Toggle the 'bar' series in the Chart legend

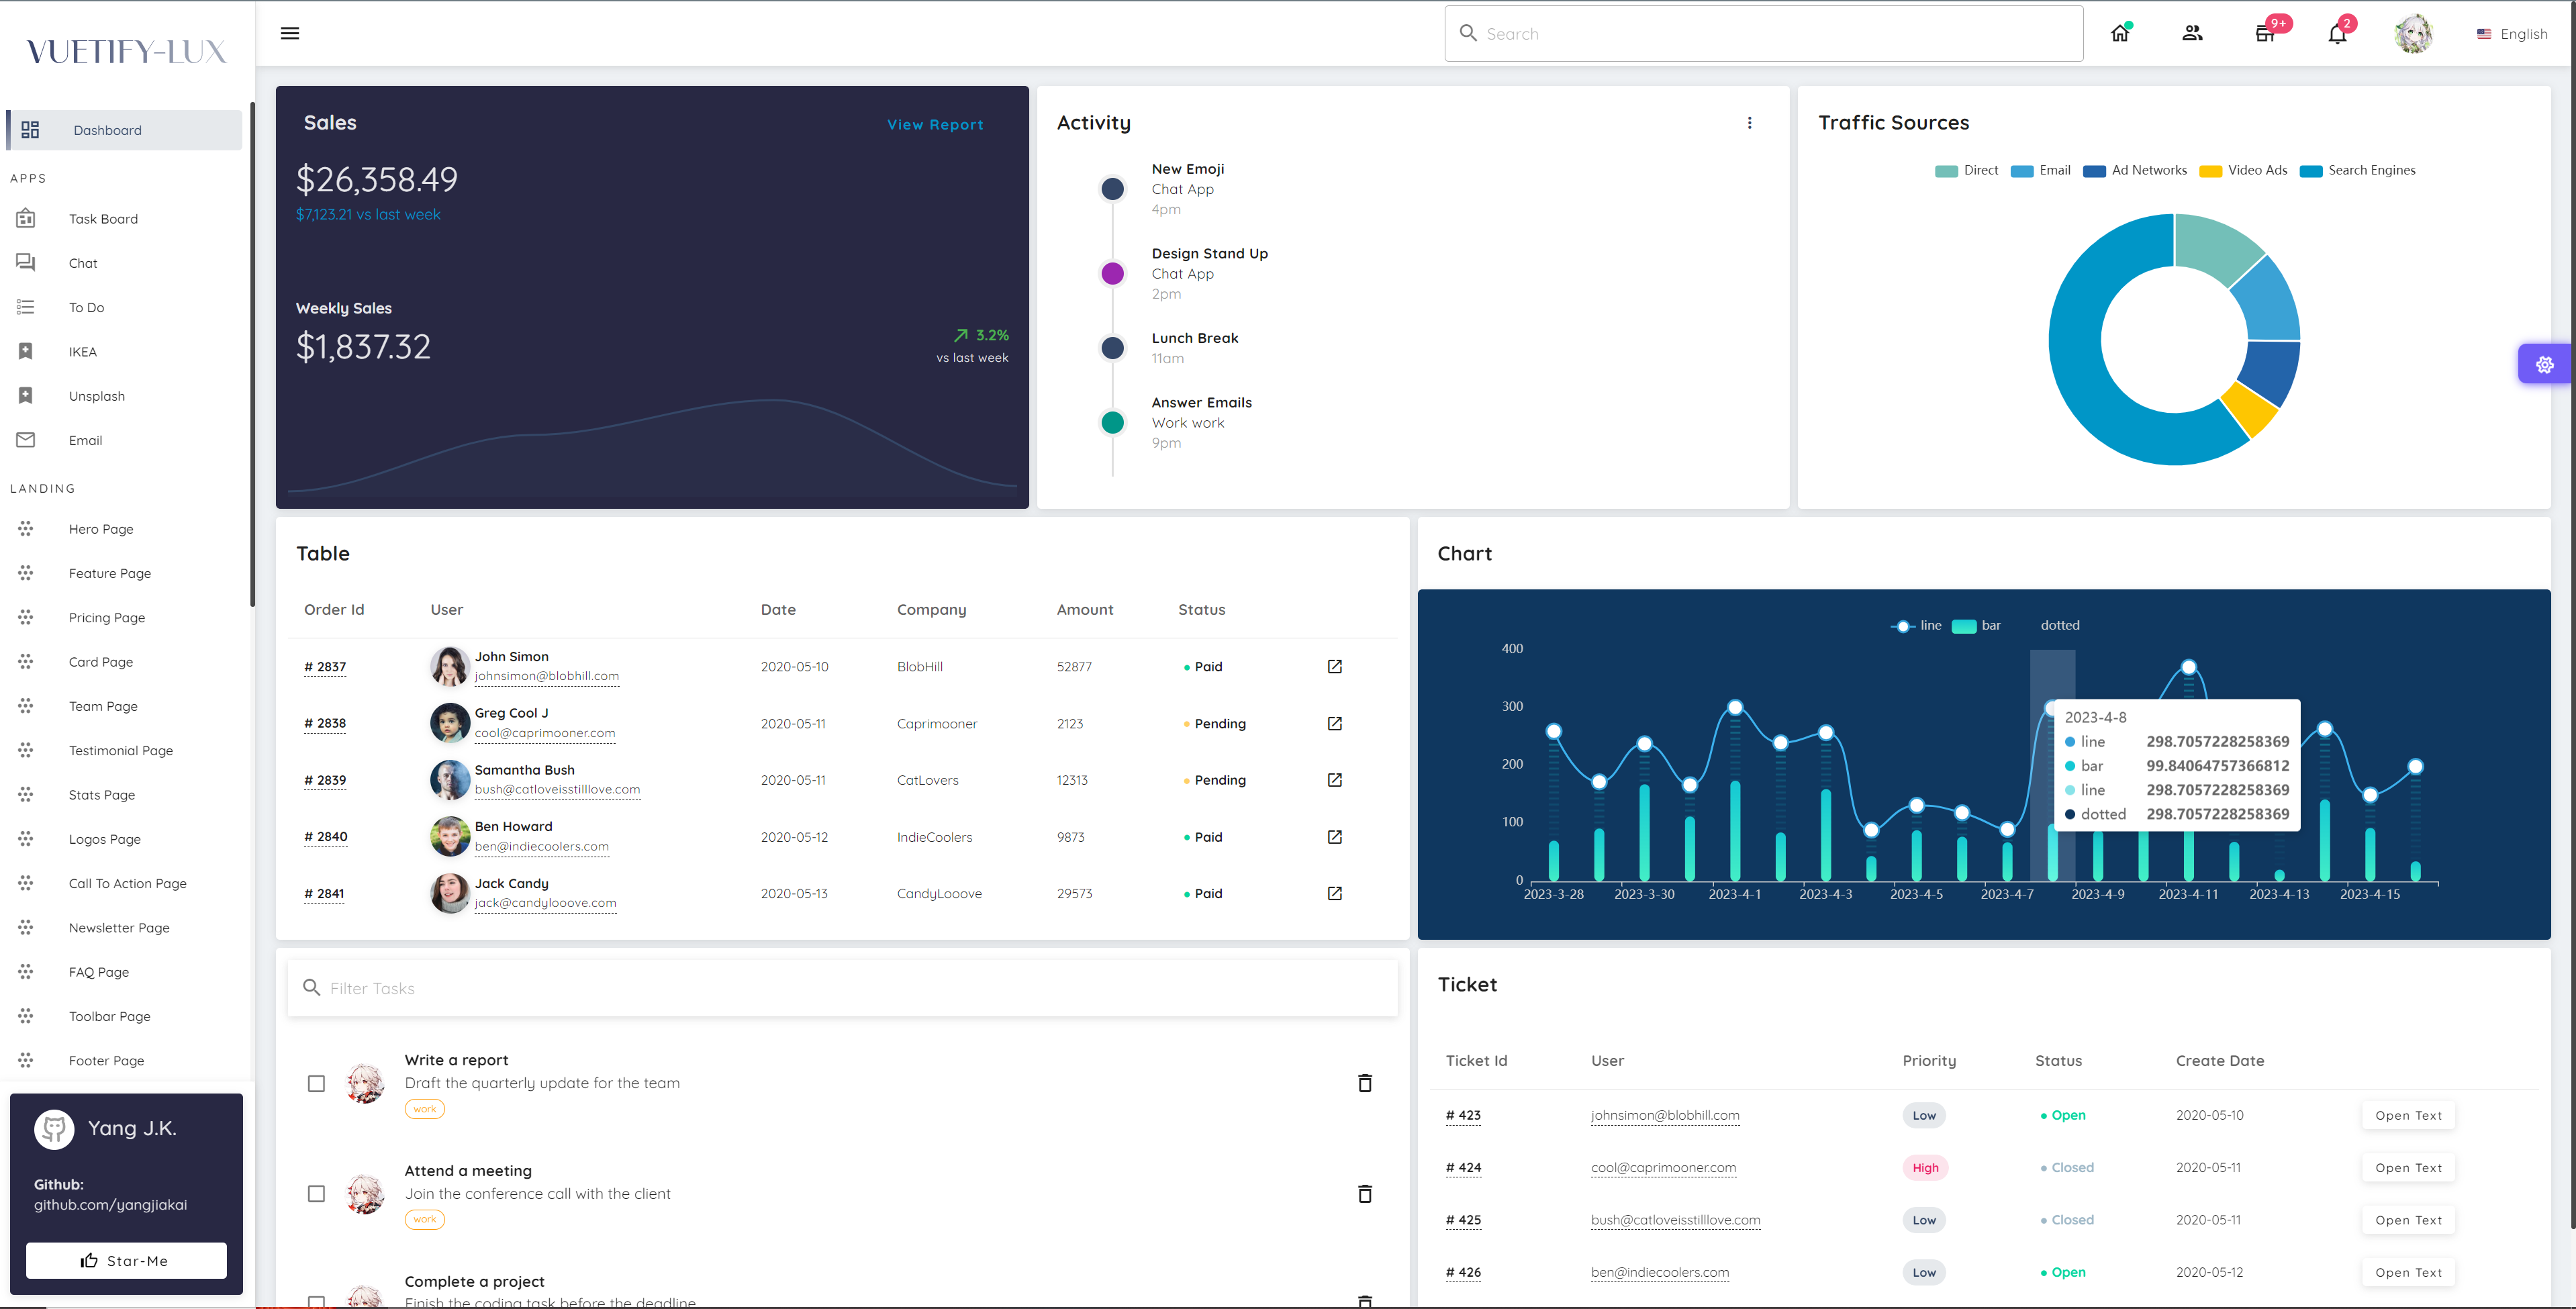[1977, 625]
